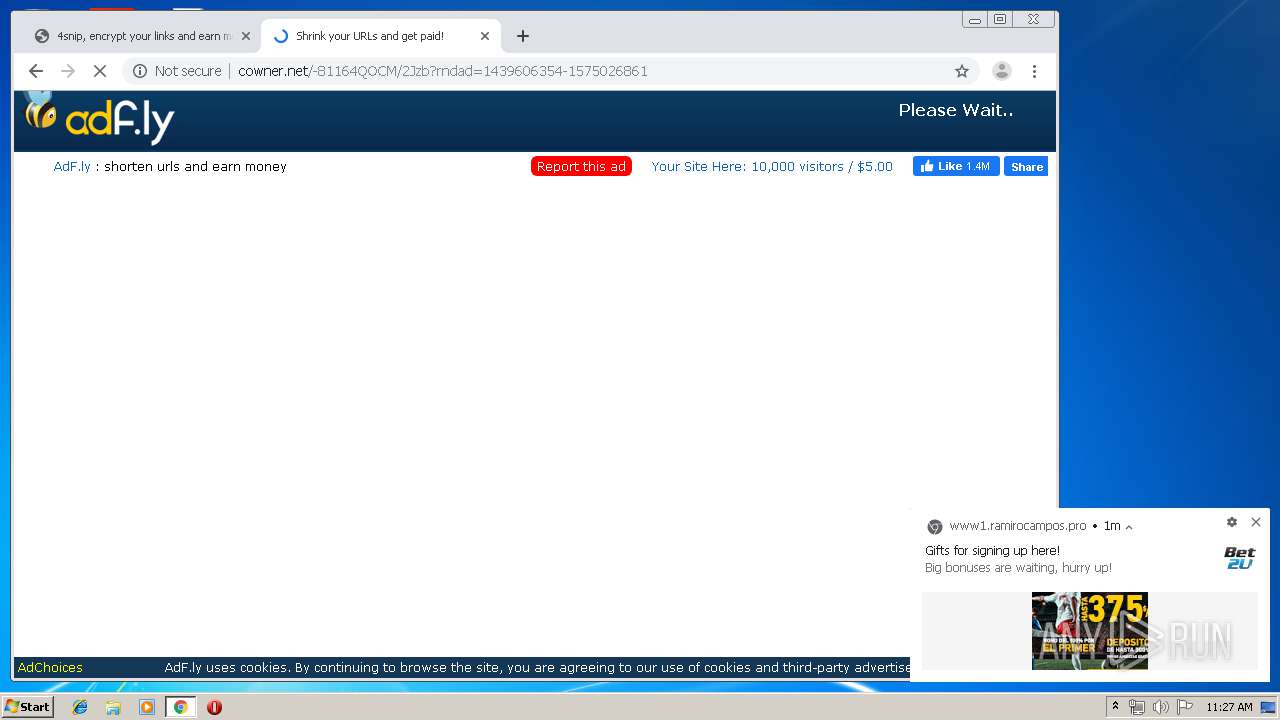Click the adf.ly bee logo
Screen dimensions: 1280x720
[x=98, y=118]
